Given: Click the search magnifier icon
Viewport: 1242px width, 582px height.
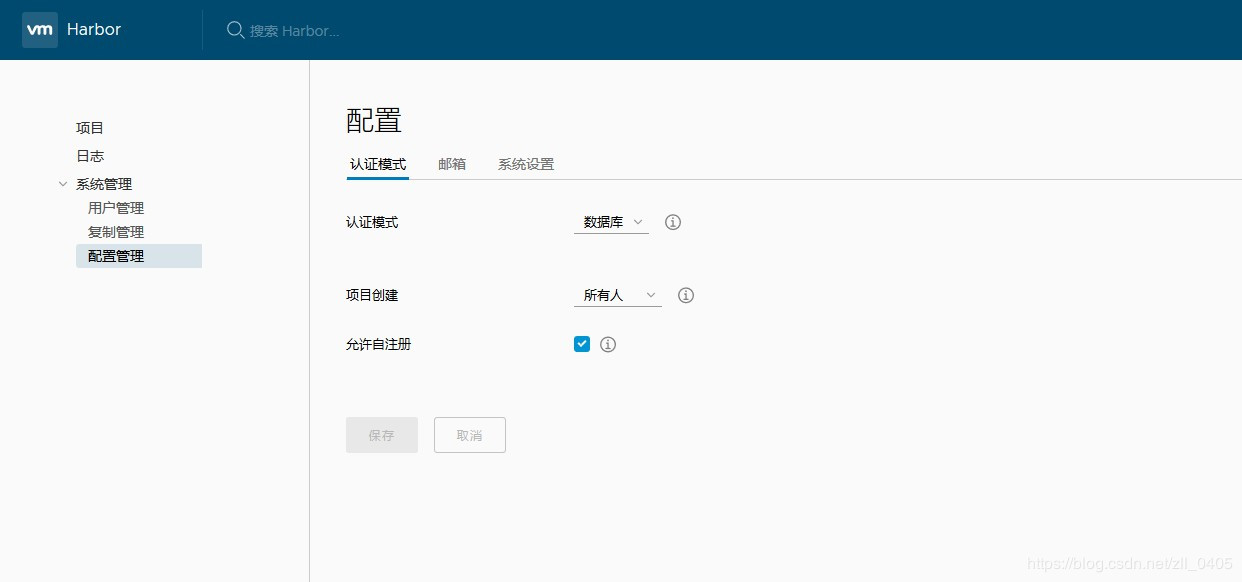Looking at the screenshot, I should coord(235,30).
